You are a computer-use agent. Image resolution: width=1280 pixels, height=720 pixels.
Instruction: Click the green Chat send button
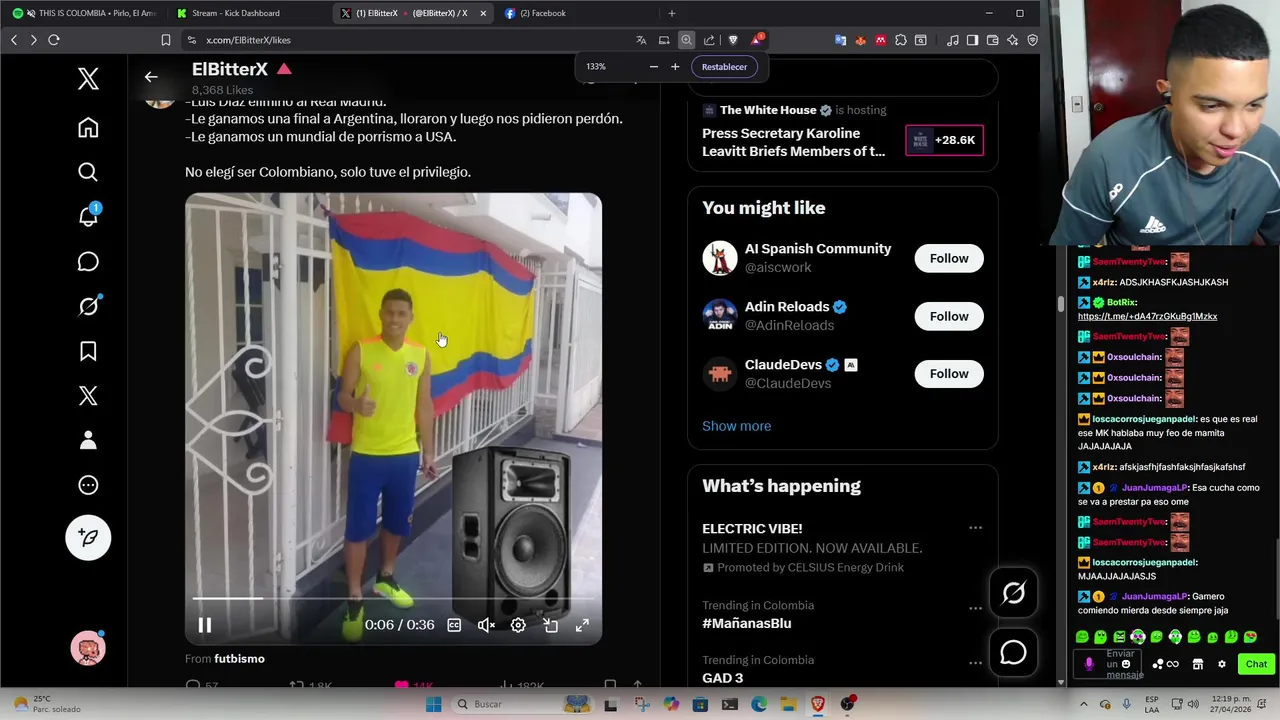point(1256,664)
